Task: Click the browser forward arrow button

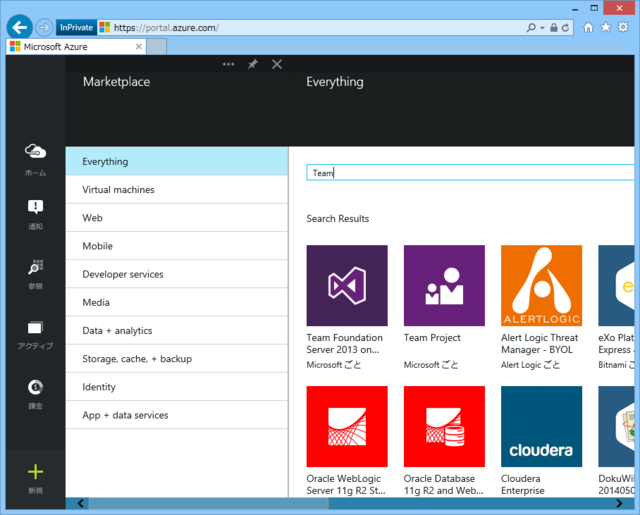Action: tap(44, 28)
